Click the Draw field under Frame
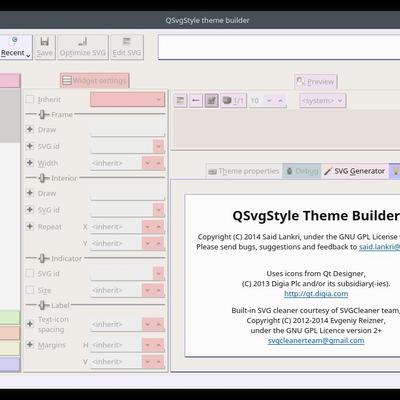 pos(127,130)
